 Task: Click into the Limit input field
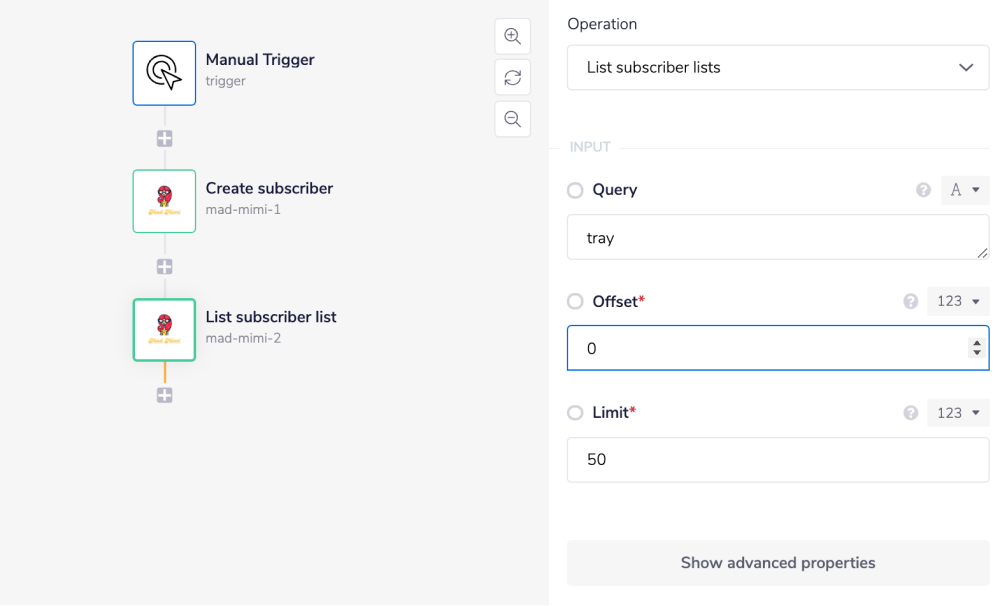click(x=777, y=460)
